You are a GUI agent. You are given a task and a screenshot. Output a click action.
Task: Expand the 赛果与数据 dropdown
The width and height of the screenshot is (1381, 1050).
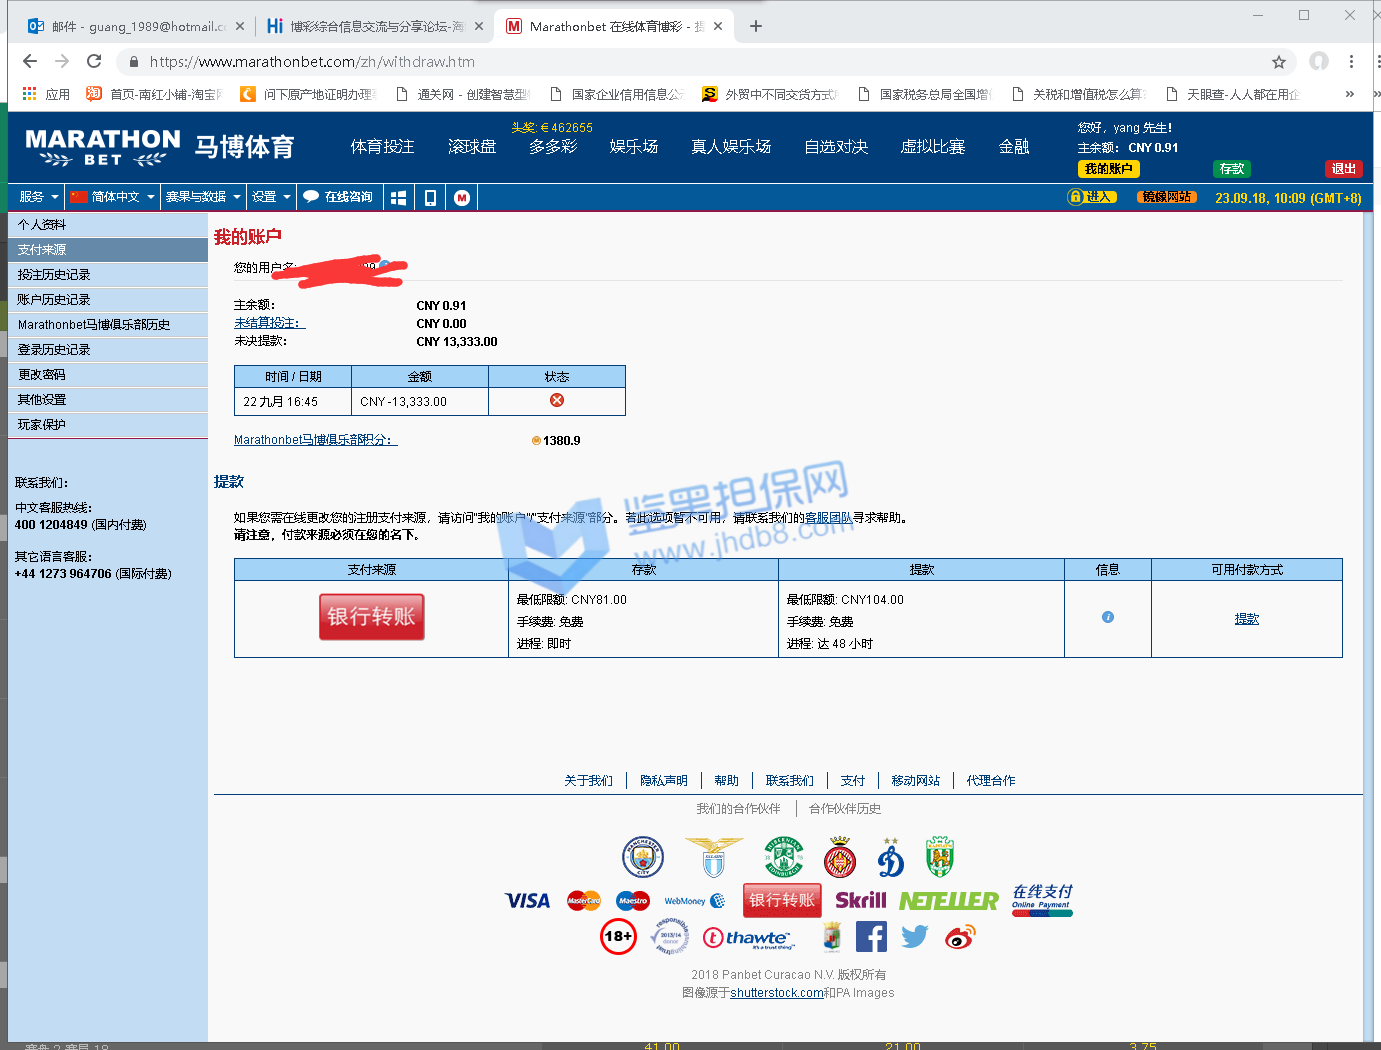click(x=203, y=197)
